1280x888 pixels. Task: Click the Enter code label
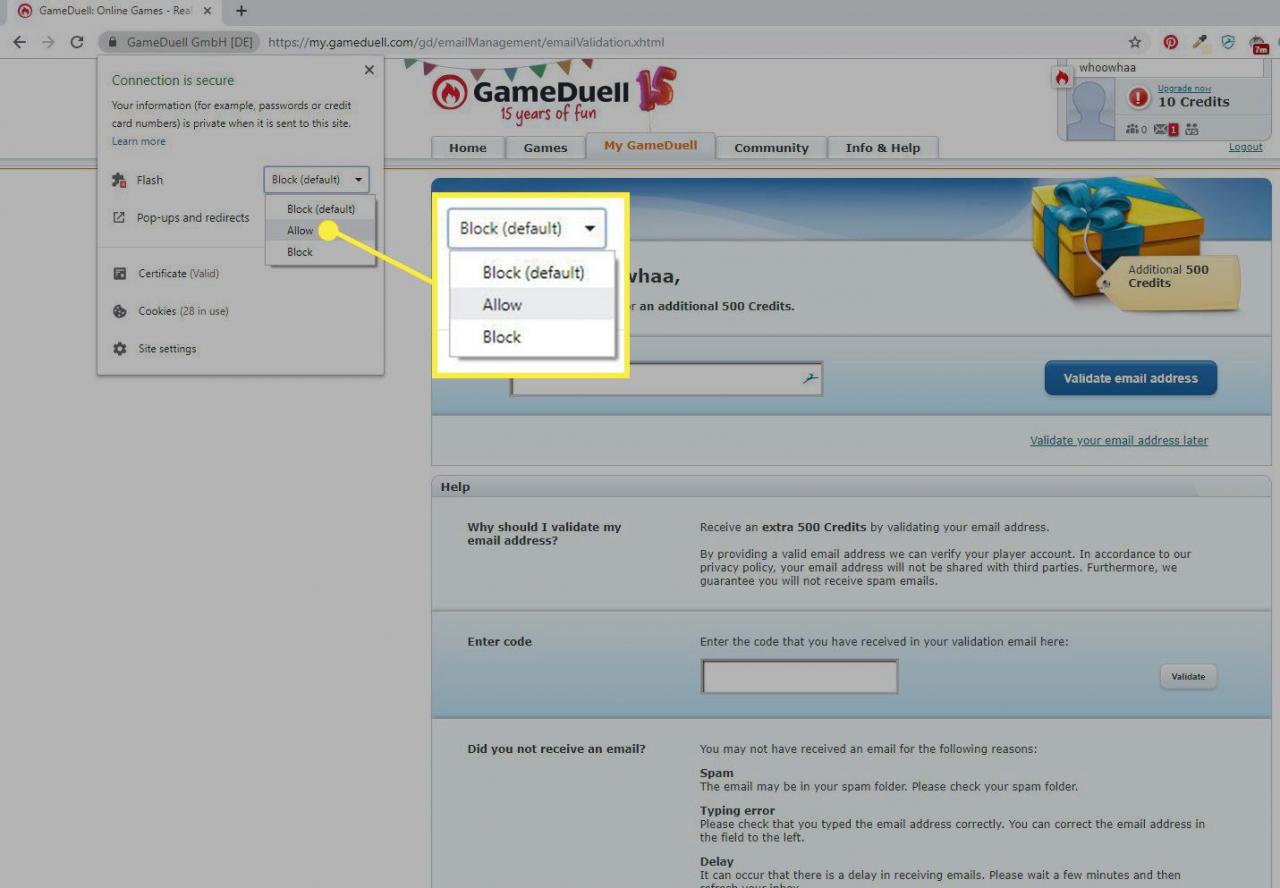[499, 642]
